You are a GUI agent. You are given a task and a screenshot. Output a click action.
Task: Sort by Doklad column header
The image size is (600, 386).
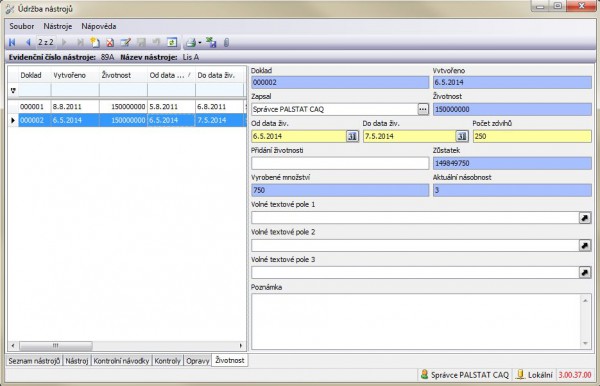click(x=34, y=75)
